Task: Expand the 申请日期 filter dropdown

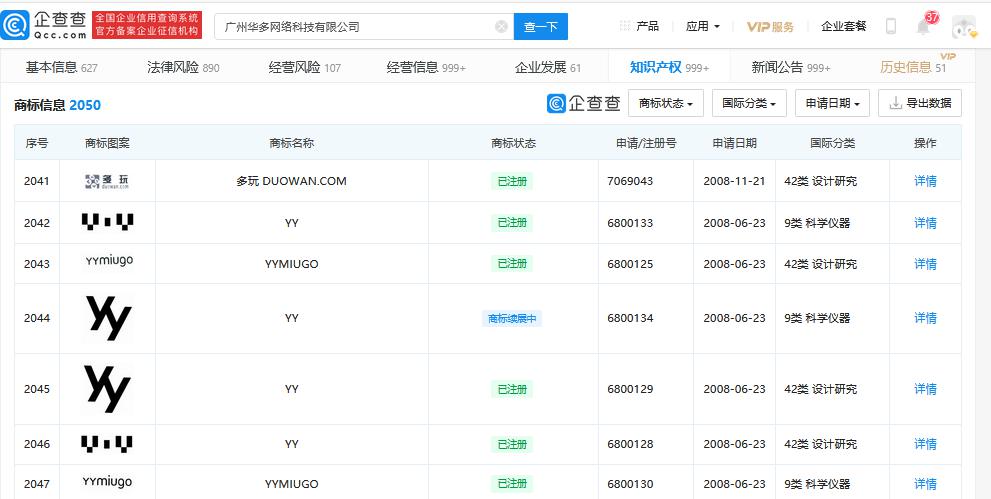Action: [x=832, y=103]
